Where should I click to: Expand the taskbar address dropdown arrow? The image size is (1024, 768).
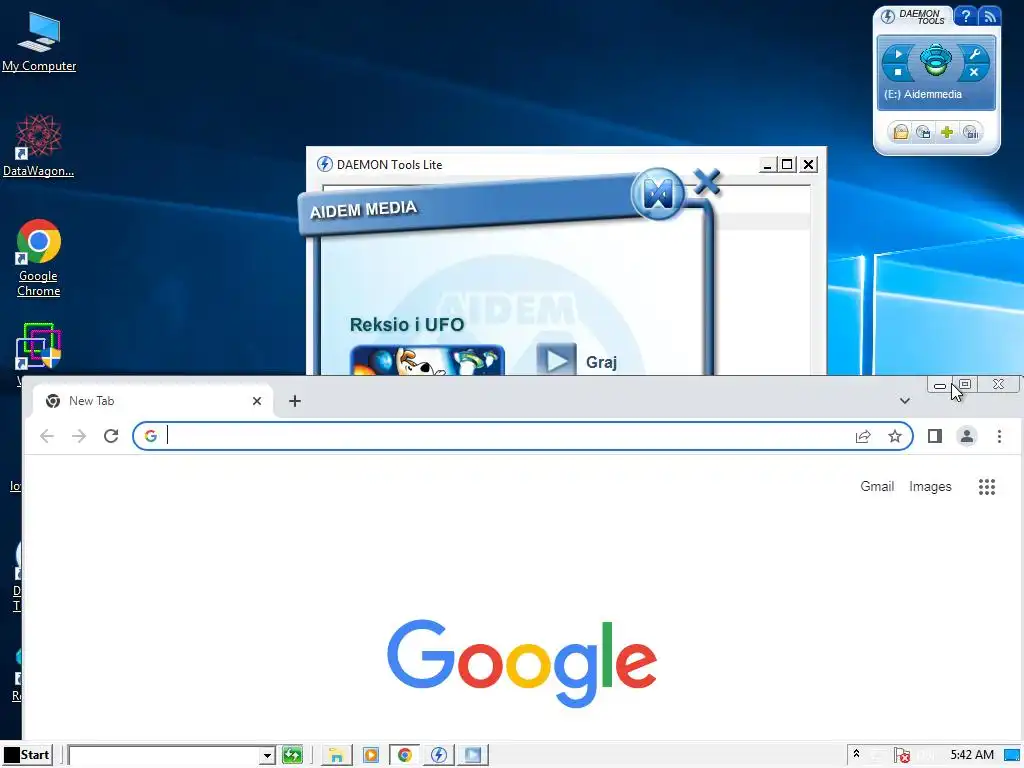coord(266,756)
